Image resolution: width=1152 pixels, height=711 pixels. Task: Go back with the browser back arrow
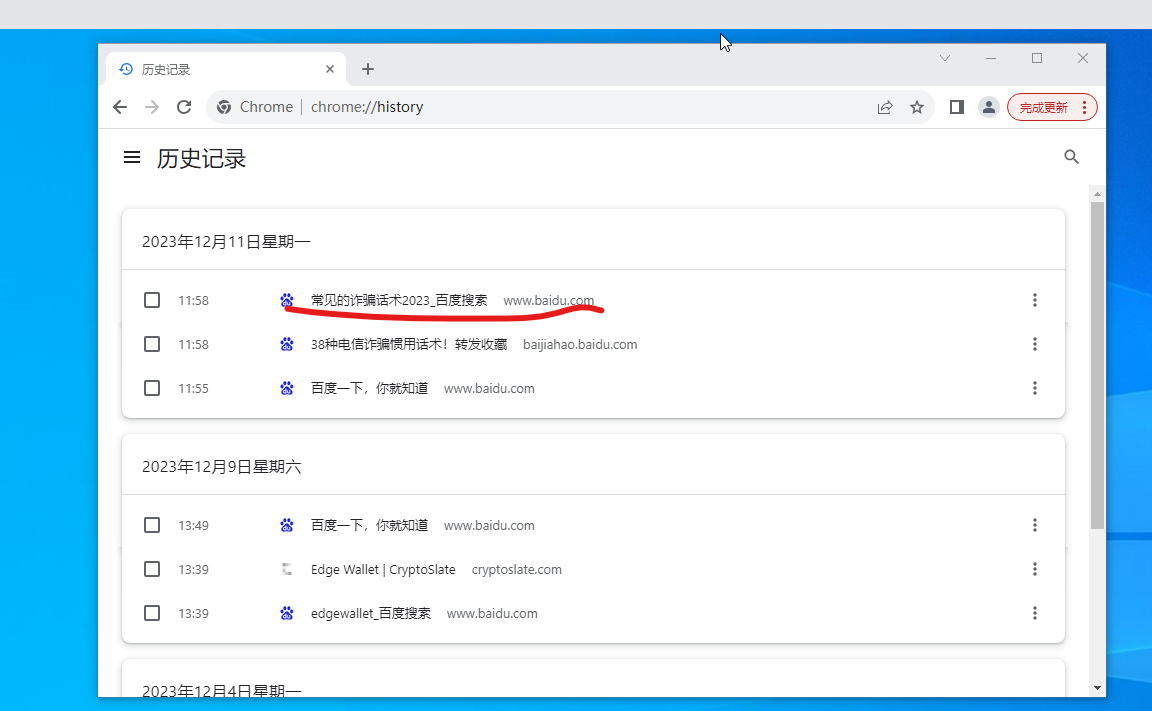(x=120, y=107)
